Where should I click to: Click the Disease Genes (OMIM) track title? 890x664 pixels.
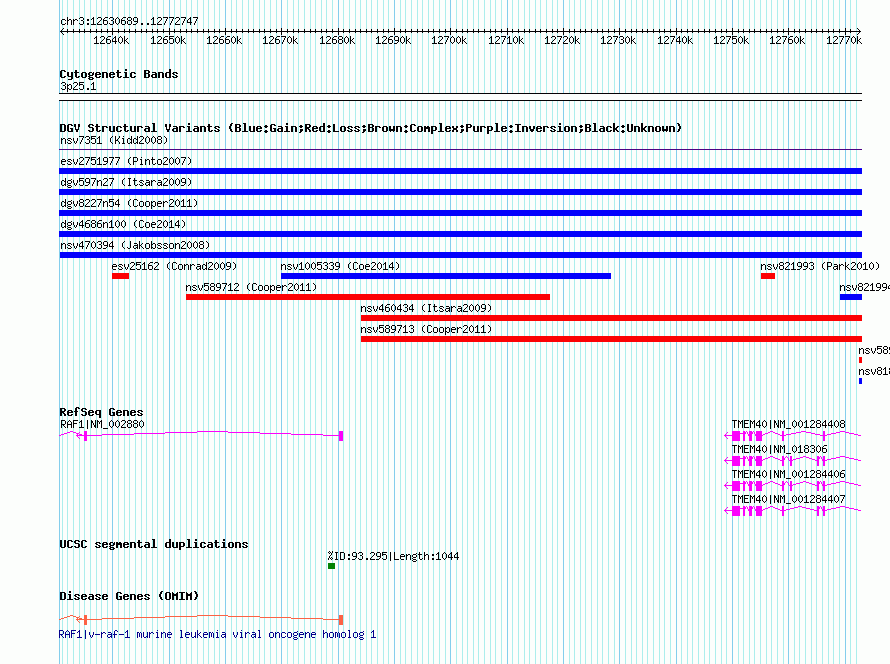129,596
